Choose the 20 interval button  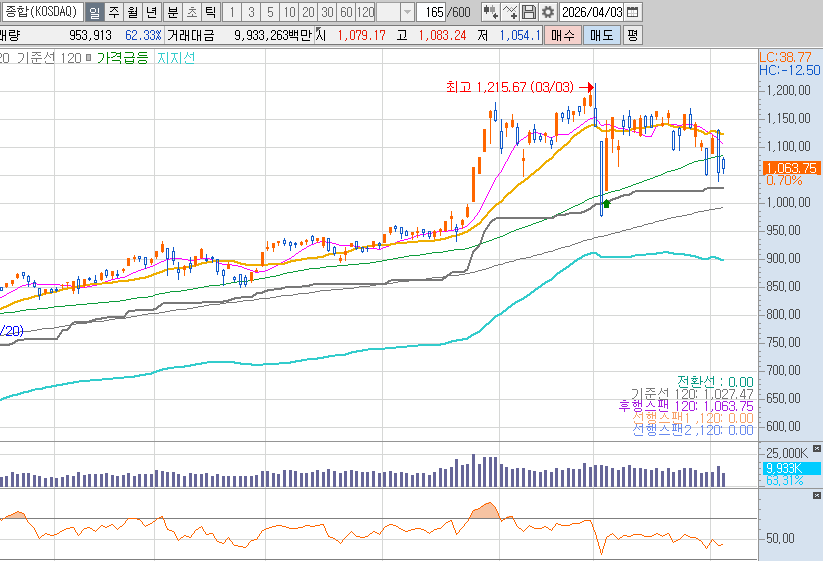click(x=308, y=12)
